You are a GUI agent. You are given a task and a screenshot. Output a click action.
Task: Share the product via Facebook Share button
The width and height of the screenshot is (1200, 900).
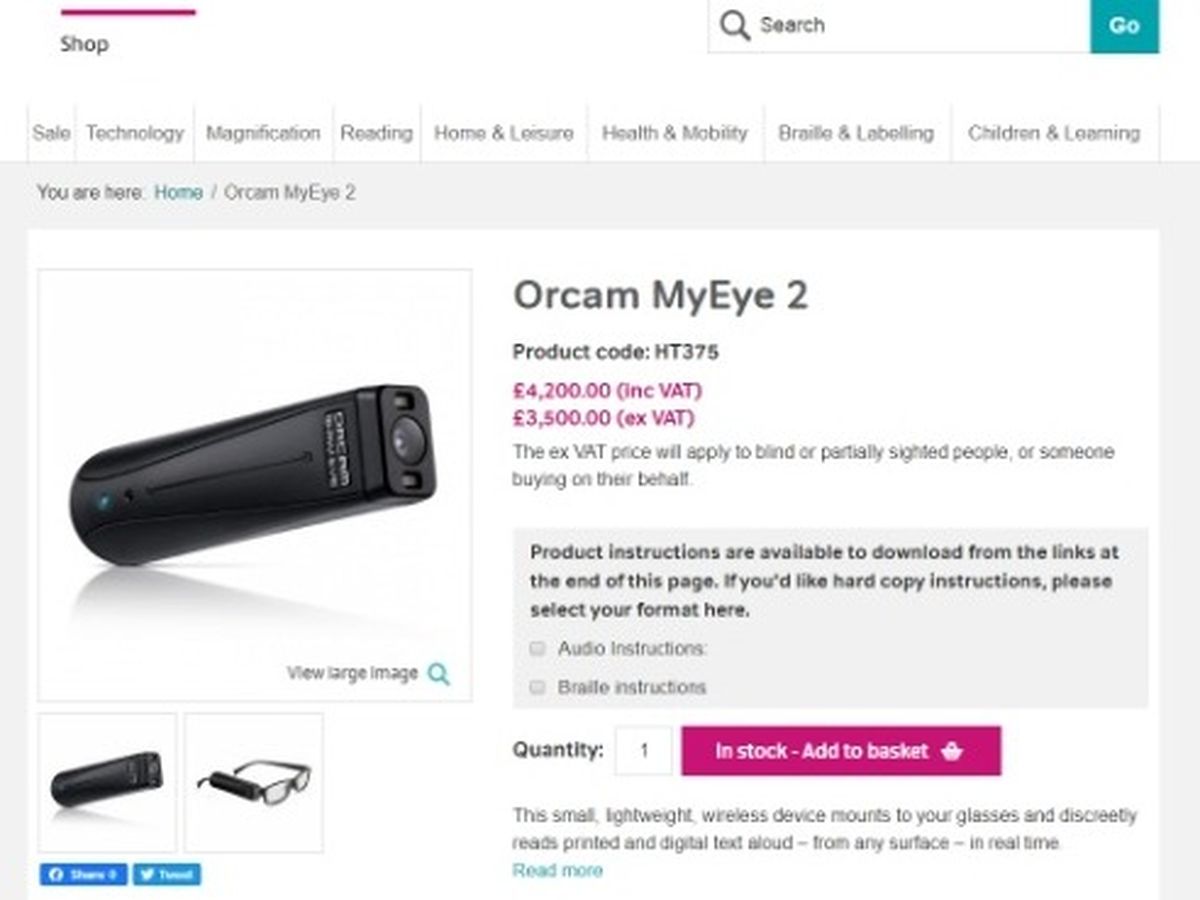pos(84,874)
